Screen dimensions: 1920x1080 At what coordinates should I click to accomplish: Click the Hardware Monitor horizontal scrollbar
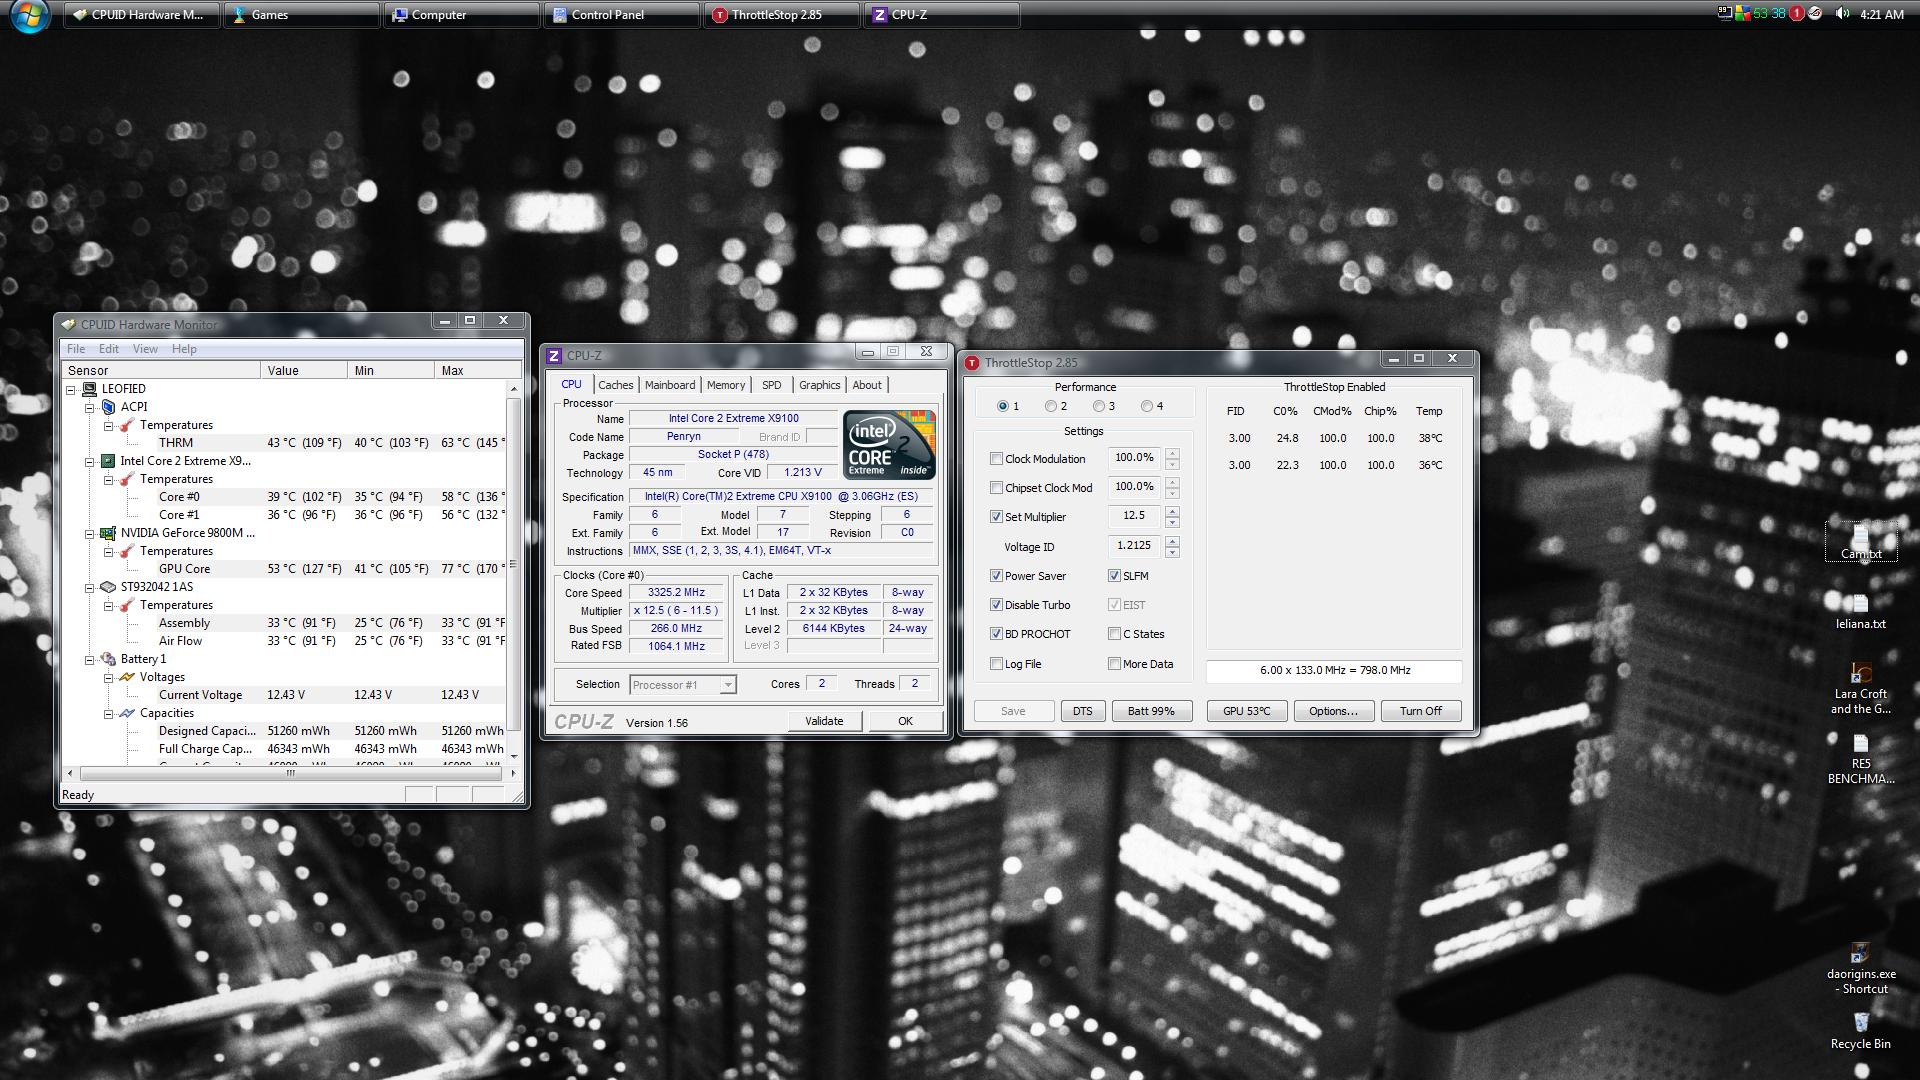pos(291,773)
